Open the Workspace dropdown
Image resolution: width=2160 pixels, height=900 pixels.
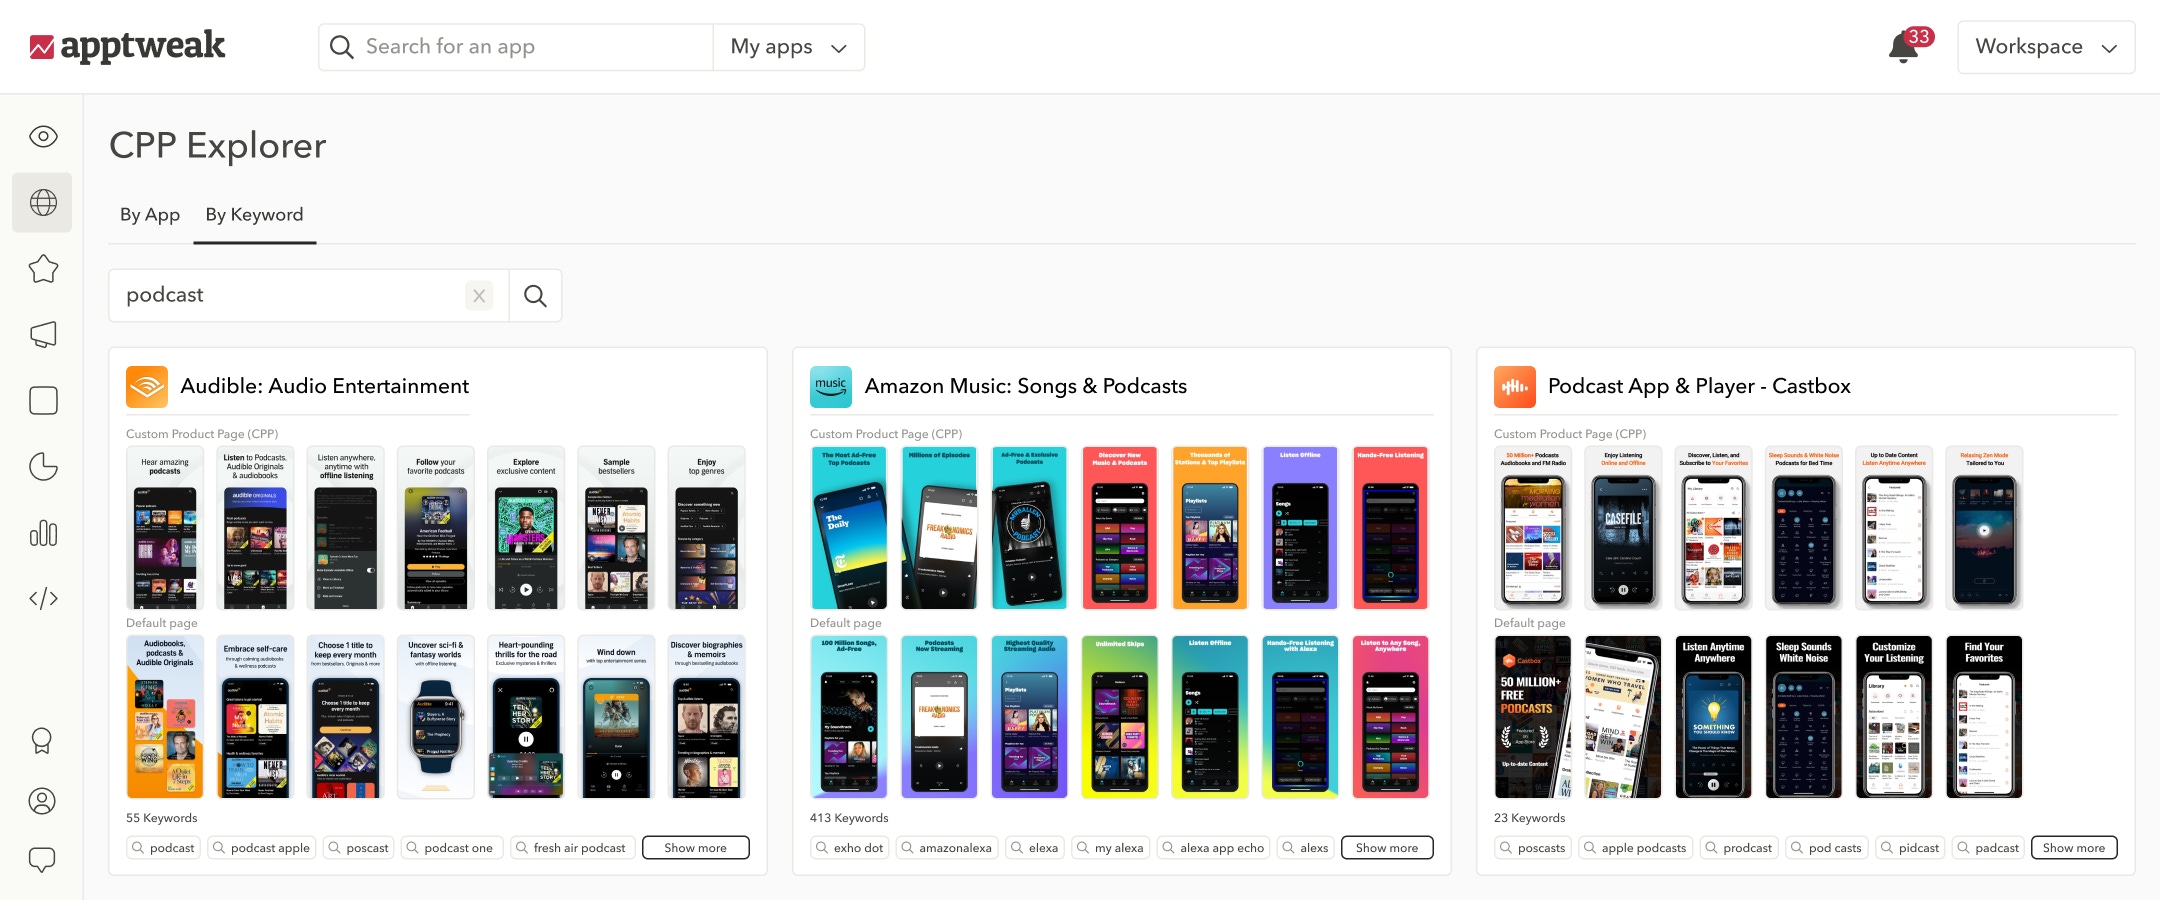(x=2046, y=47)
